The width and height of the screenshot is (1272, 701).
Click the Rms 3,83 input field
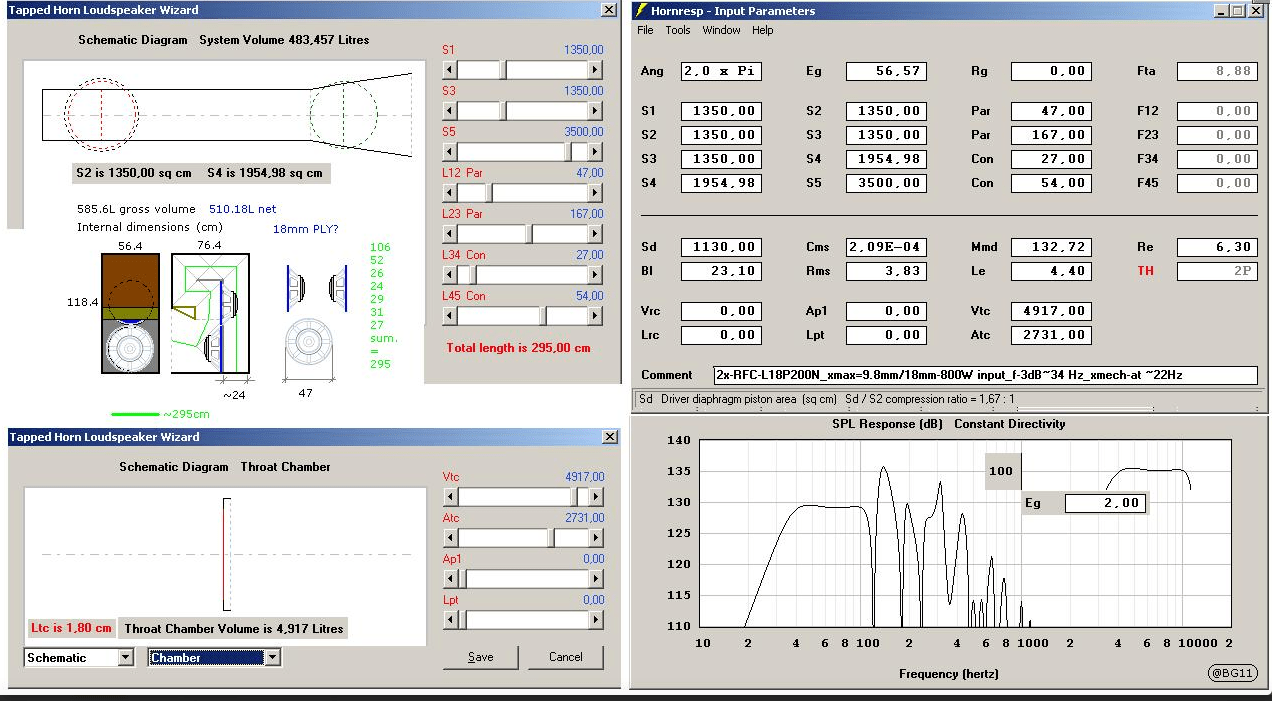886,271
